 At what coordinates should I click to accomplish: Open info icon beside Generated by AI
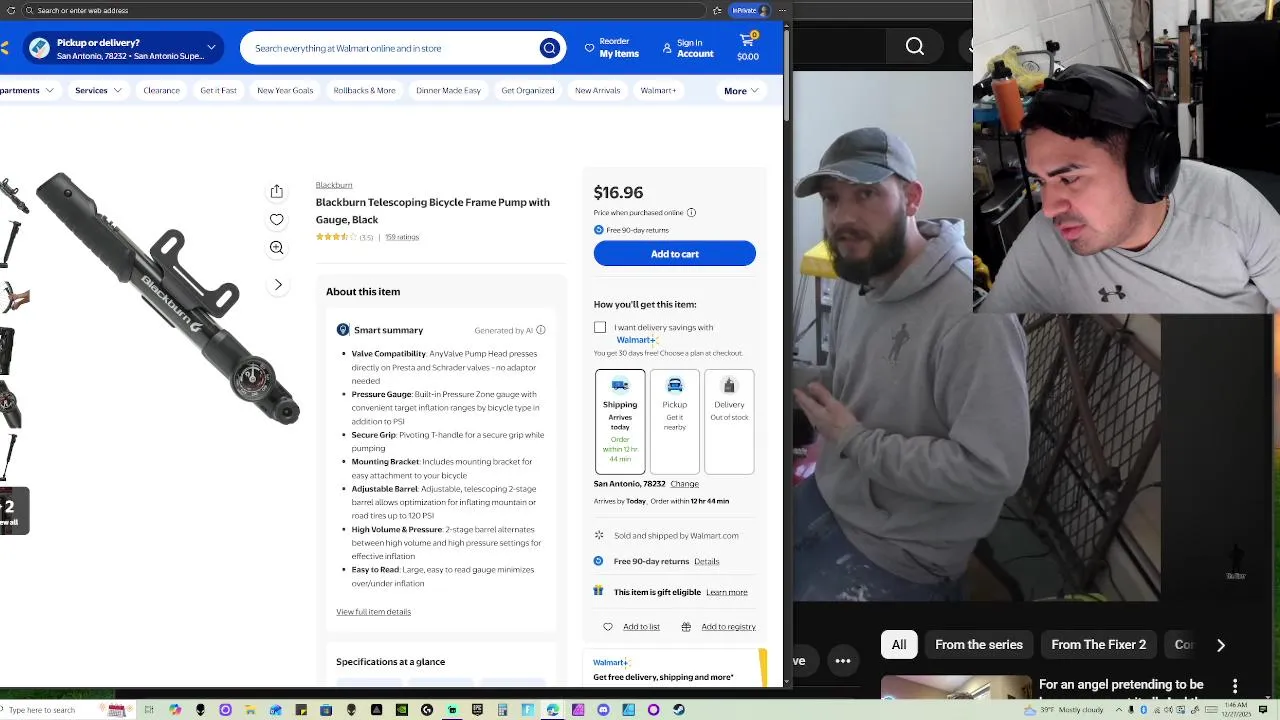[541, 330]
